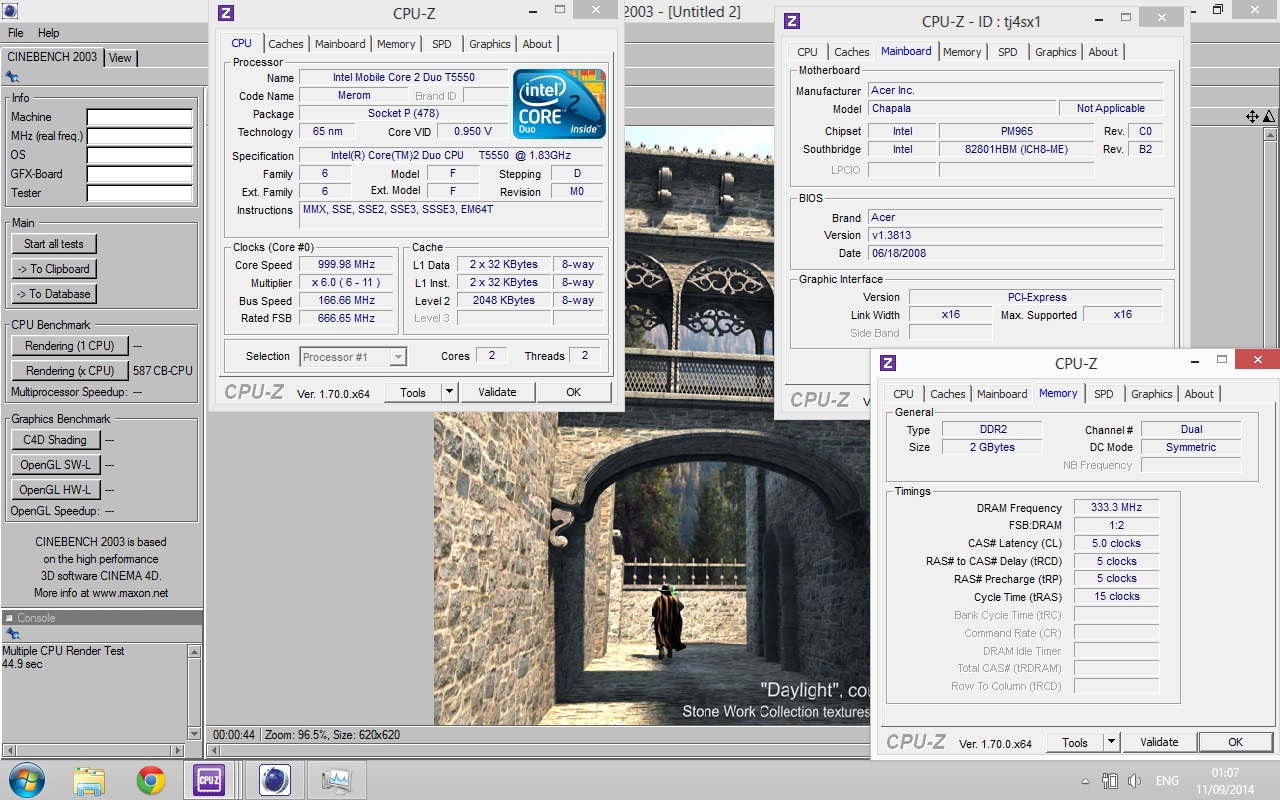Open the File menu in CINEBENCH
The image size is (1280, 800).
(x=17, y=33)
